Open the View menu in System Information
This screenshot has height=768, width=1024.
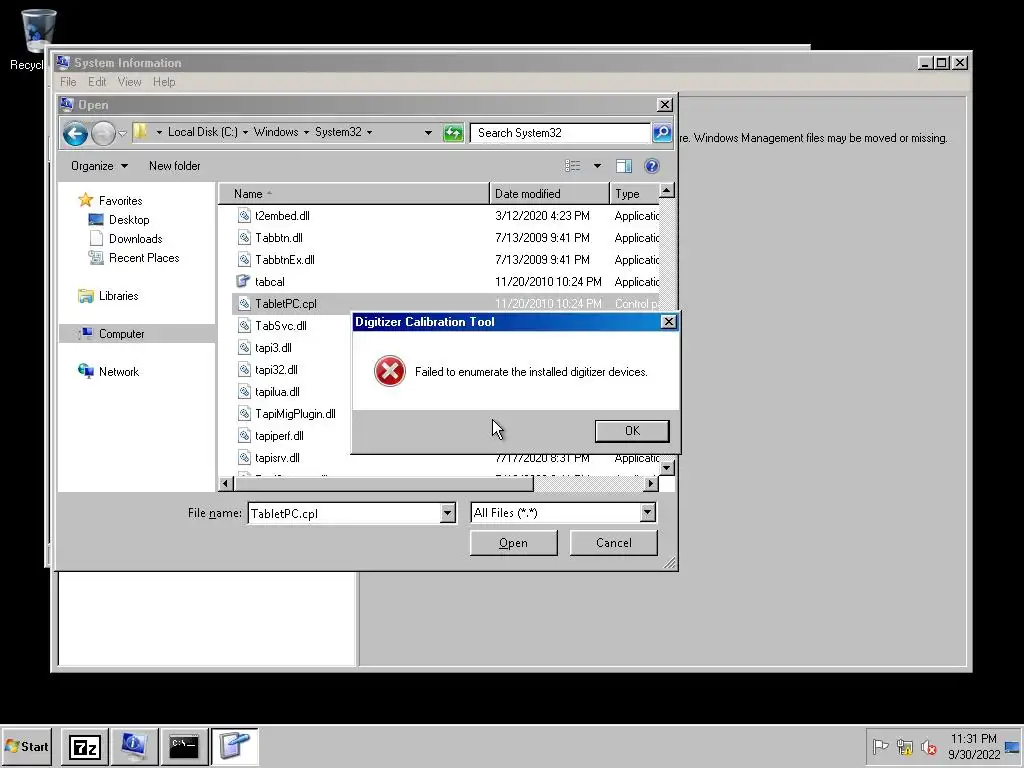click(x=129, y=82)
